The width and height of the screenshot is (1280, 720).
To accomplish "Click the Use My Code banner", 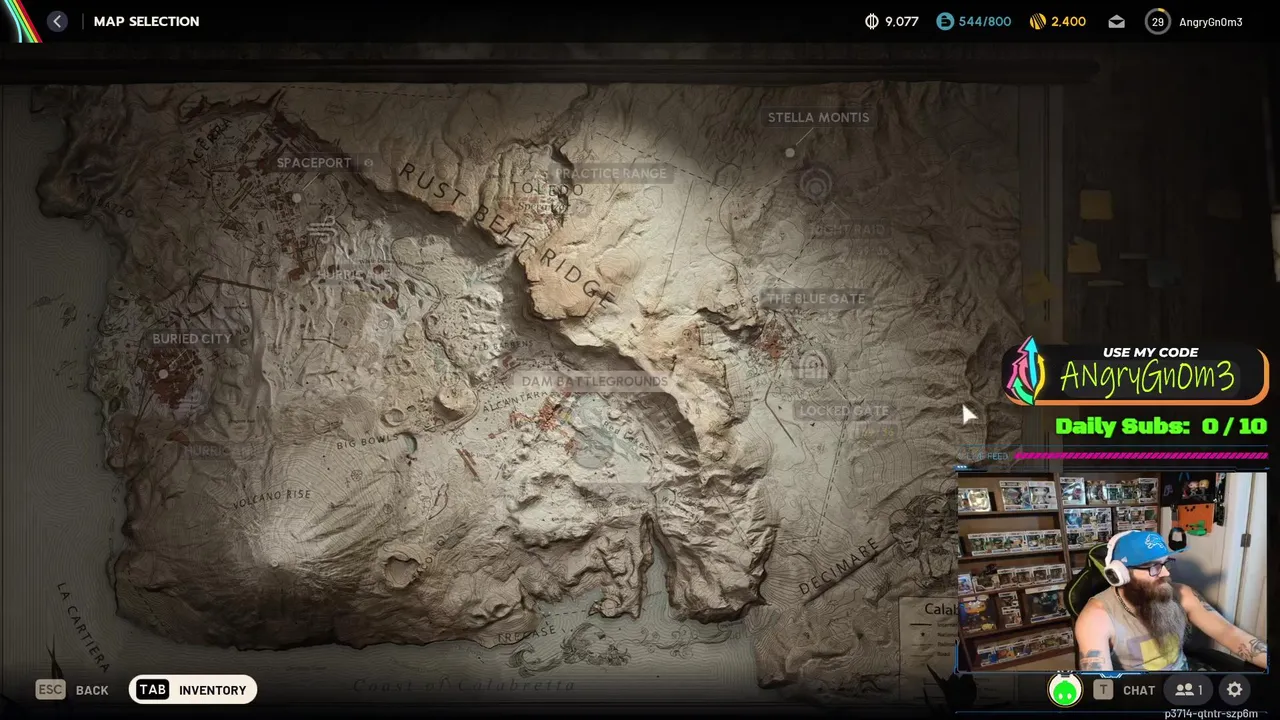I will (1136, 372).
